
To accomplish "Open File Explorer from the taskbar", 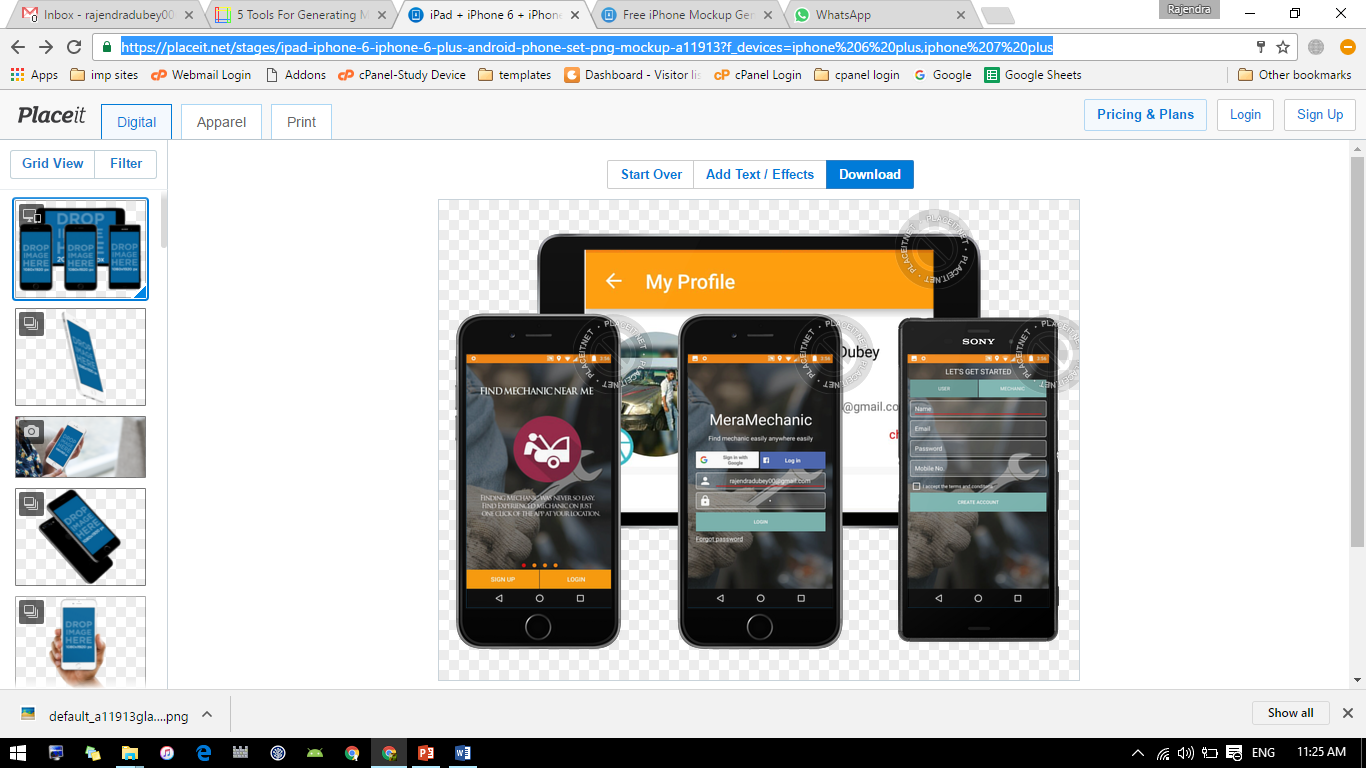I will 130,752.
